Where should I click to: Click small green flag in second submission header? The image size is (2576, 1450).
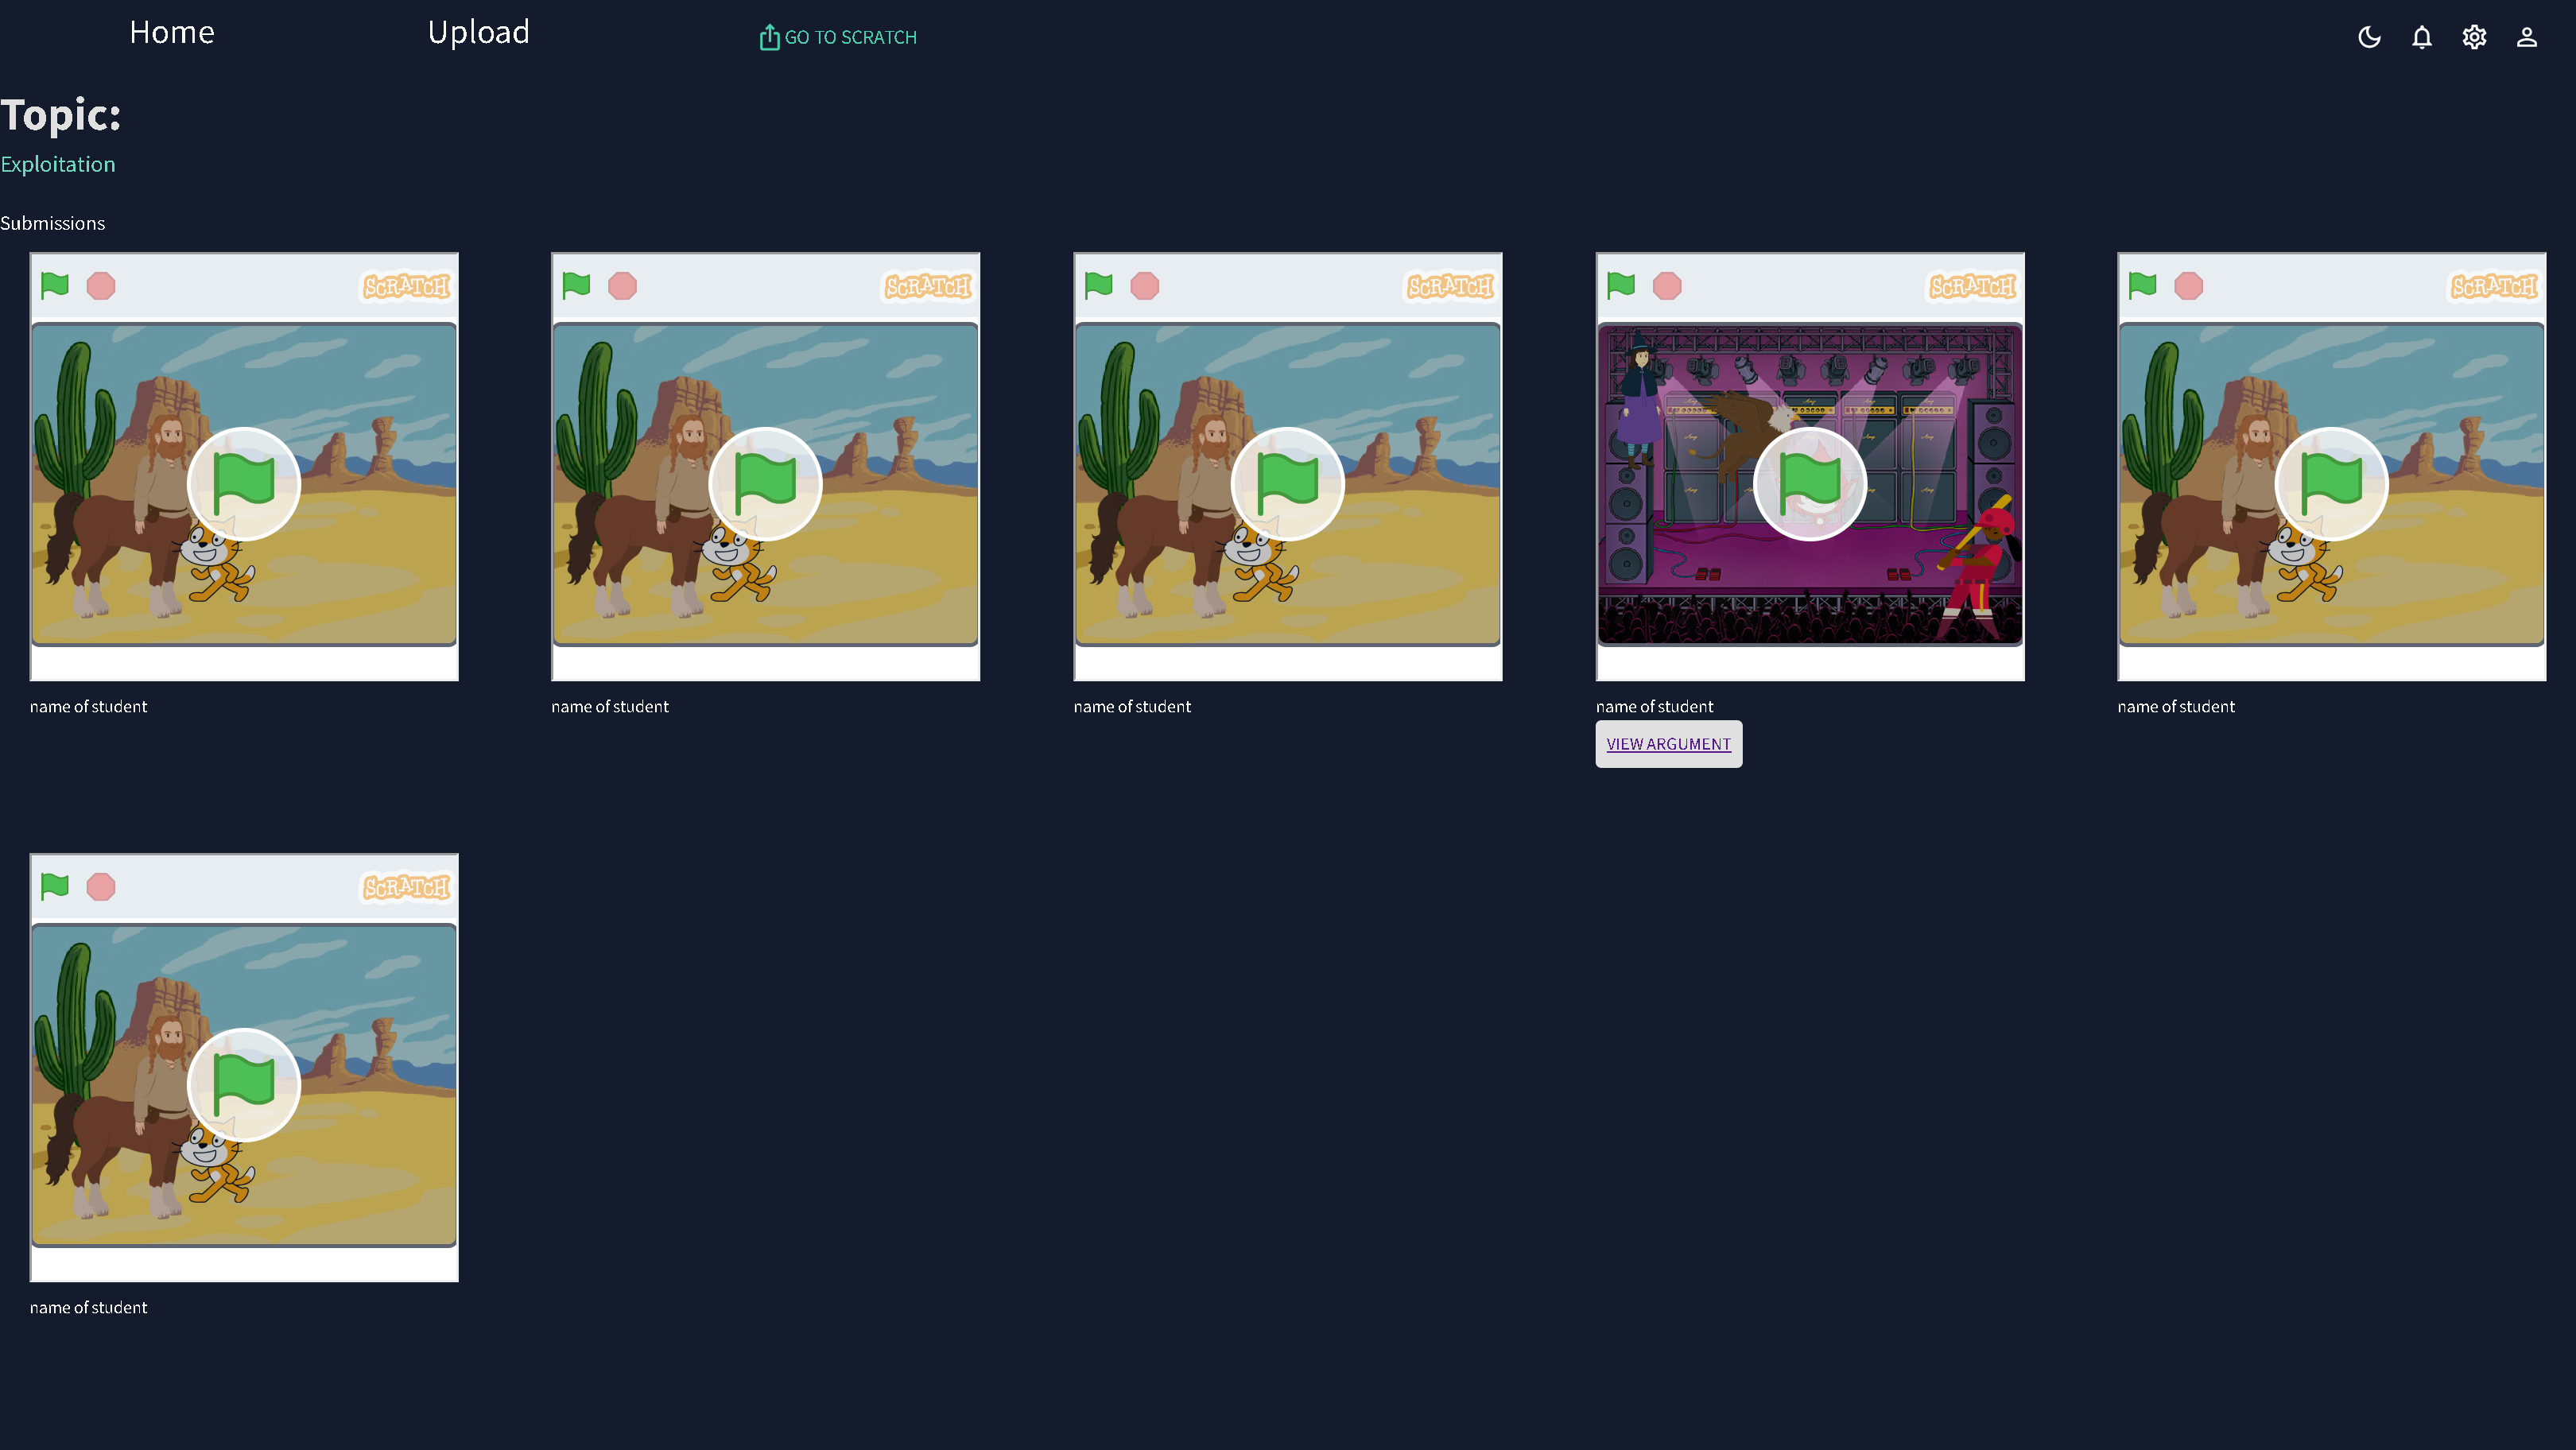click(576, 286)
